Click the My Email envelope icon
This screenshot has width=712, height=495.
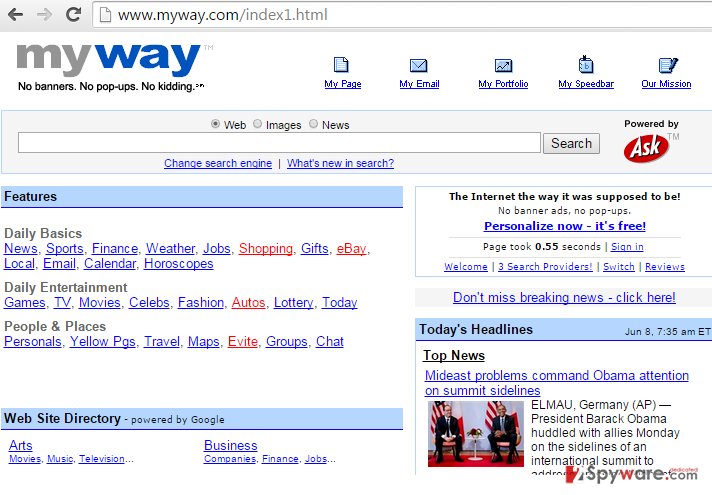pos(418,65)
